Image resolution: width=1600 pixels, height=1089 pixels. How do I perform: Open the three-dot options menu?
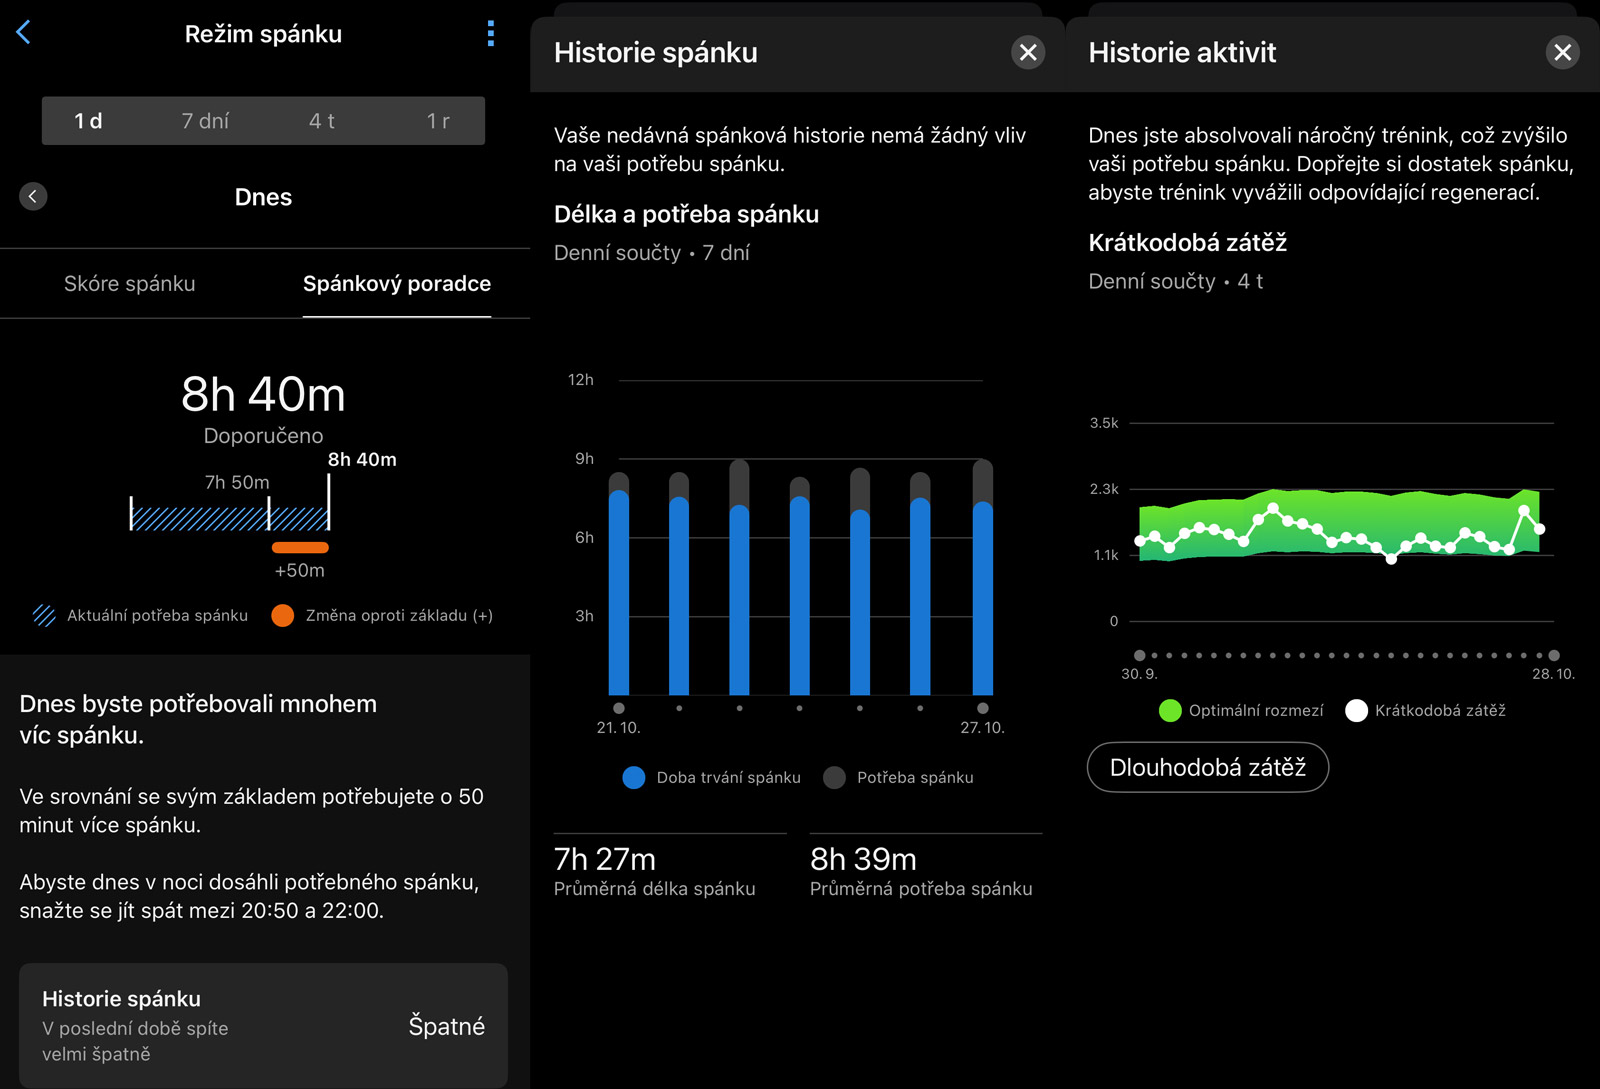click(x=490, y=34)
